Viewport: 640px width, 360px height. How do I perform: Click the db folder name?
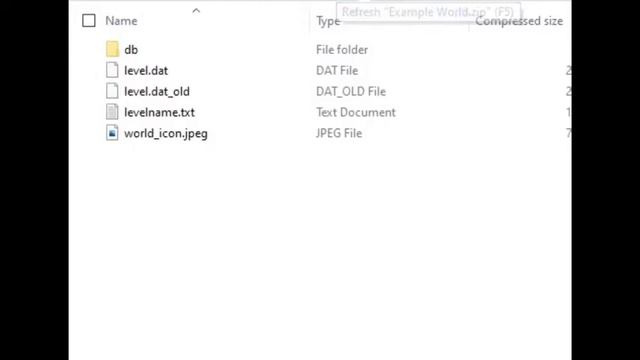(131, 50)
